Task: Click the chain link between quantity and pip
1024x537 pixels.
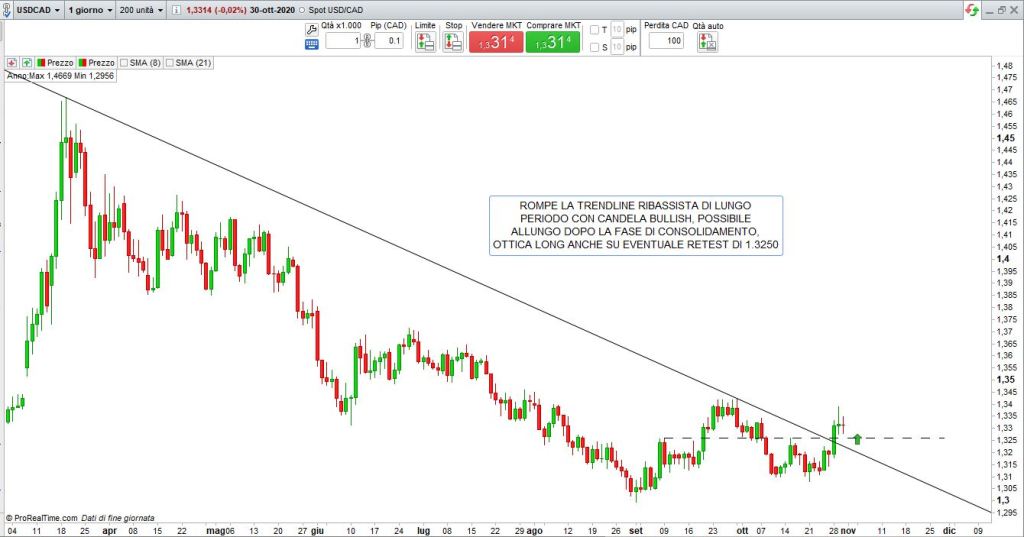Action: click(368, 41)
